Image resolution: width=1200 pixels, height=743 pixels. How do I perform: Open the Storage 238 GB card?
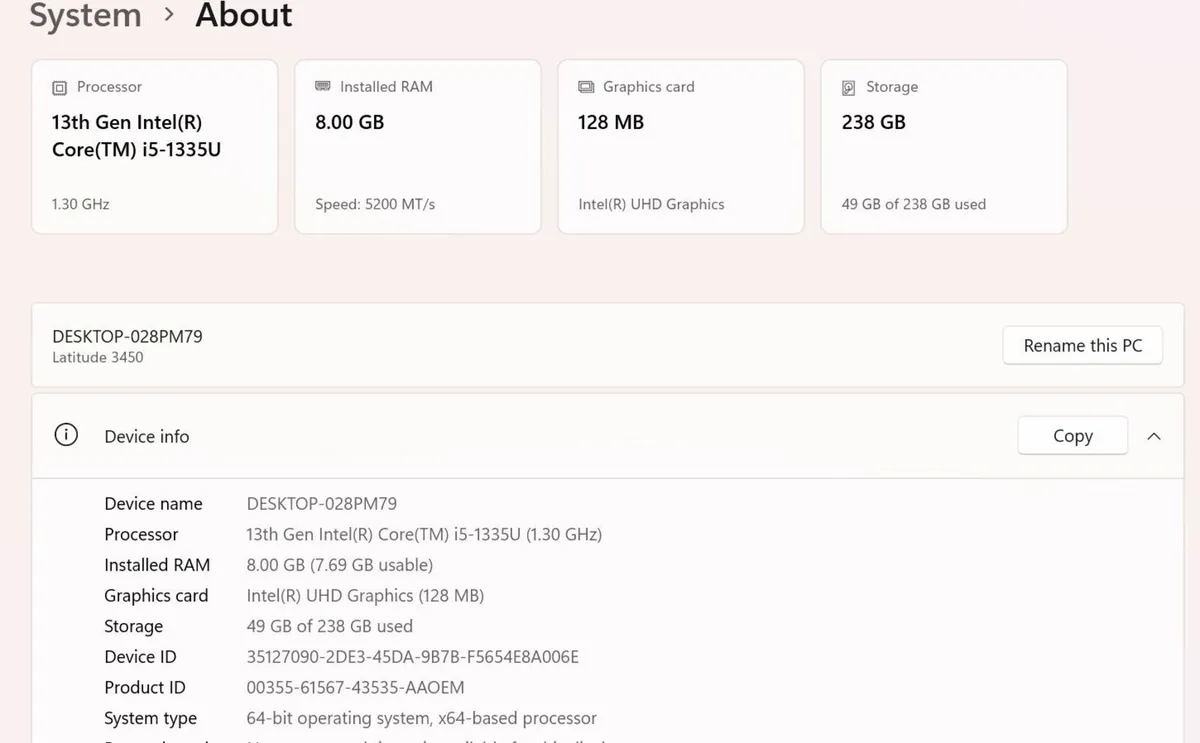point(944,147)
